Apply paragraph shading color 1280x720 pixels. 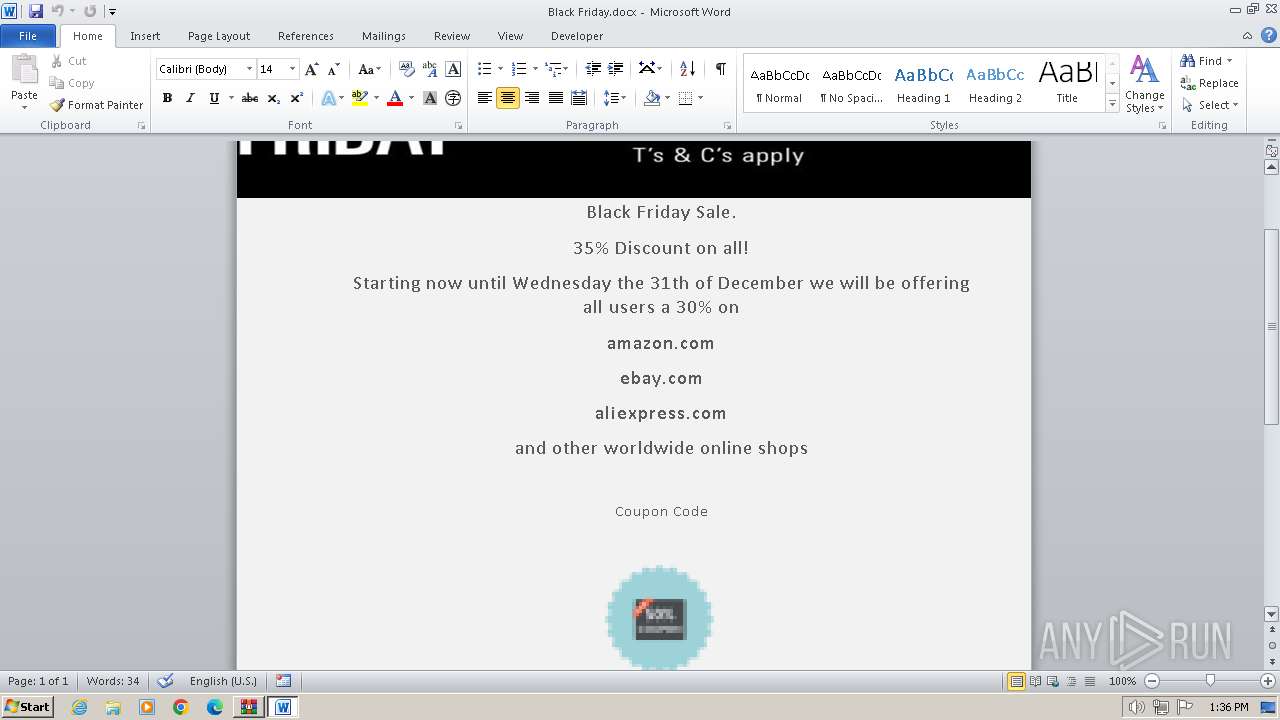tap(652, 98)
